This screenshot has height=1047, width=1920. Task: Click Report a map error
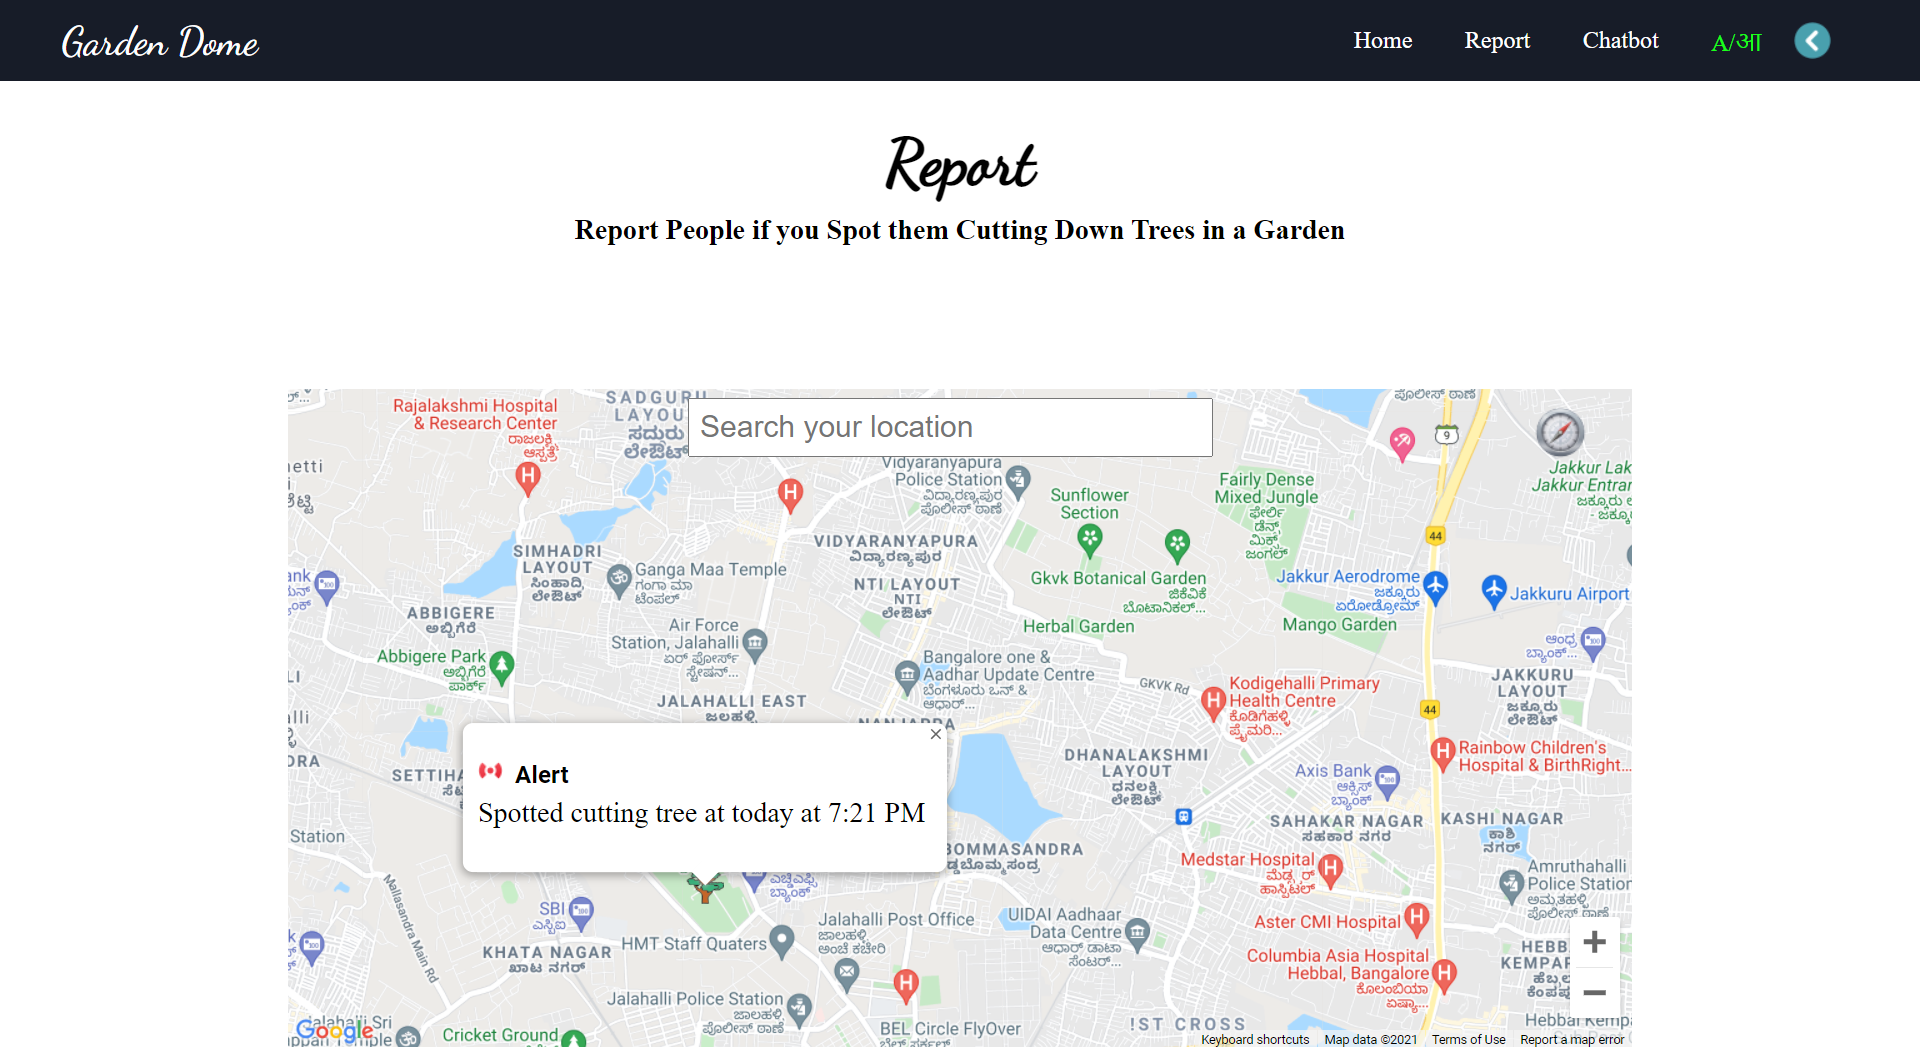(x=1572, y=1040)
